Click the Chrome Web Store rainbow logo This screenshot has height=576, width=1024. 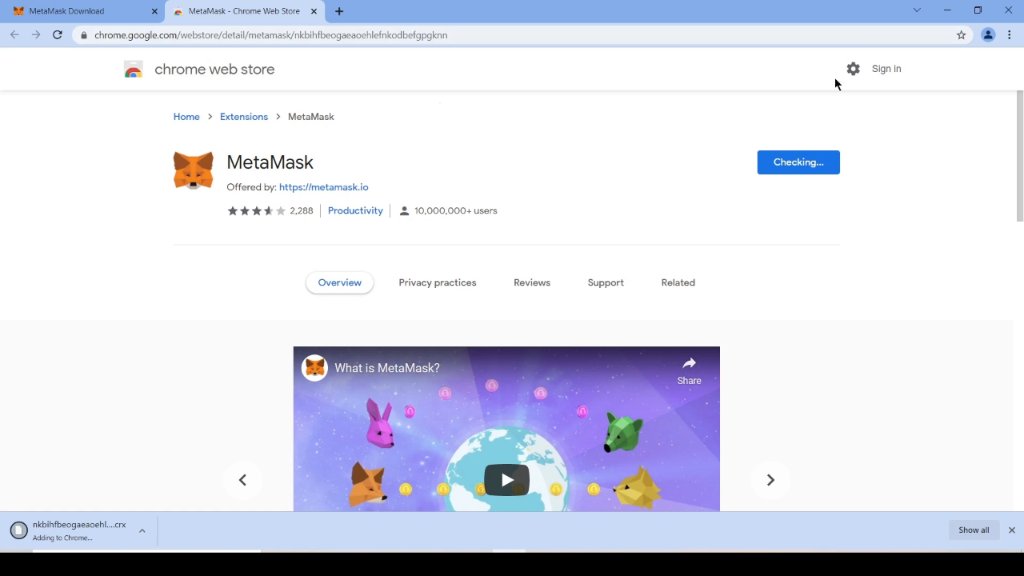click(133, 69)
